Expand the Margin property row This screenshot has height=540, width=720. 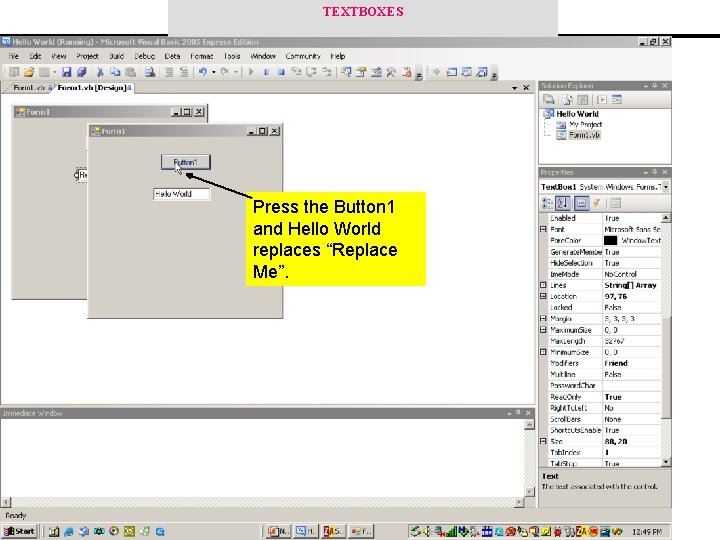coord(543,318)
